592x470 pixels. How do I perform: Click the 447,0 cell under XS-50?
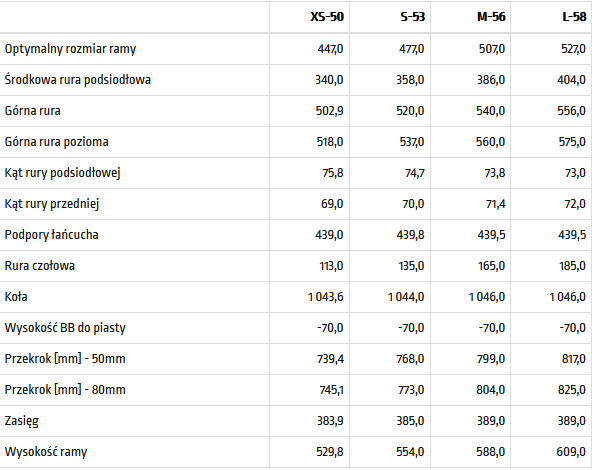(x=330, y=49)
